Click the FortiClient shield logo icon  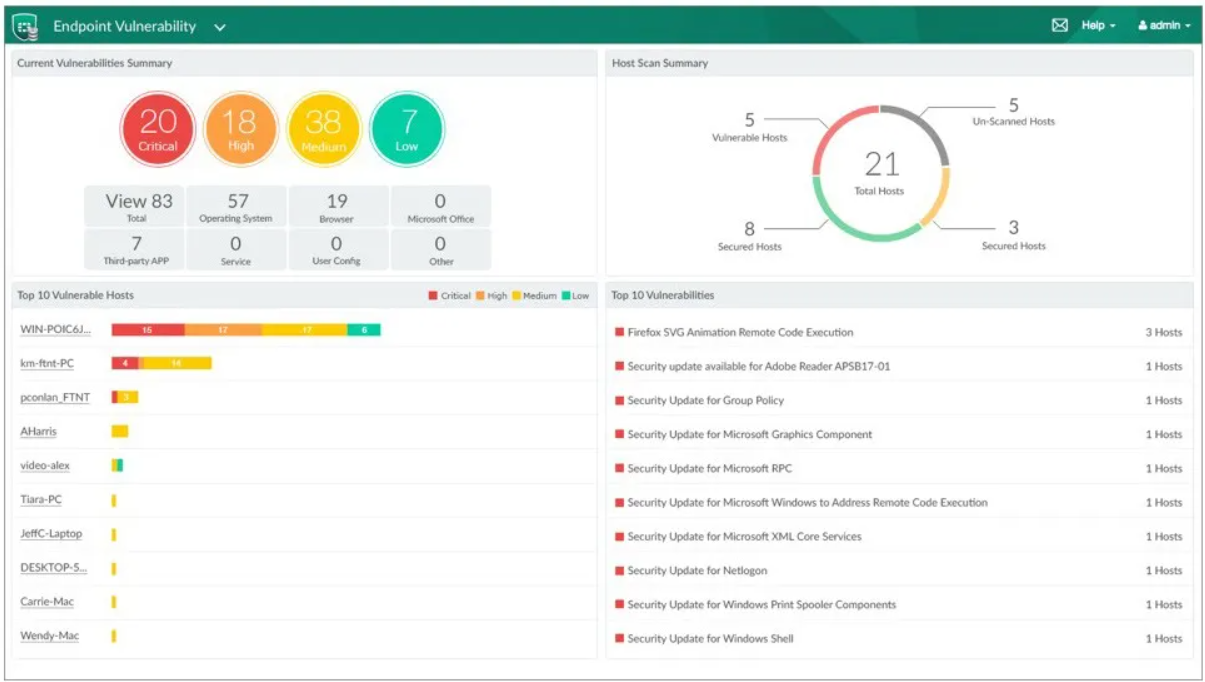[x=25, y=26]
